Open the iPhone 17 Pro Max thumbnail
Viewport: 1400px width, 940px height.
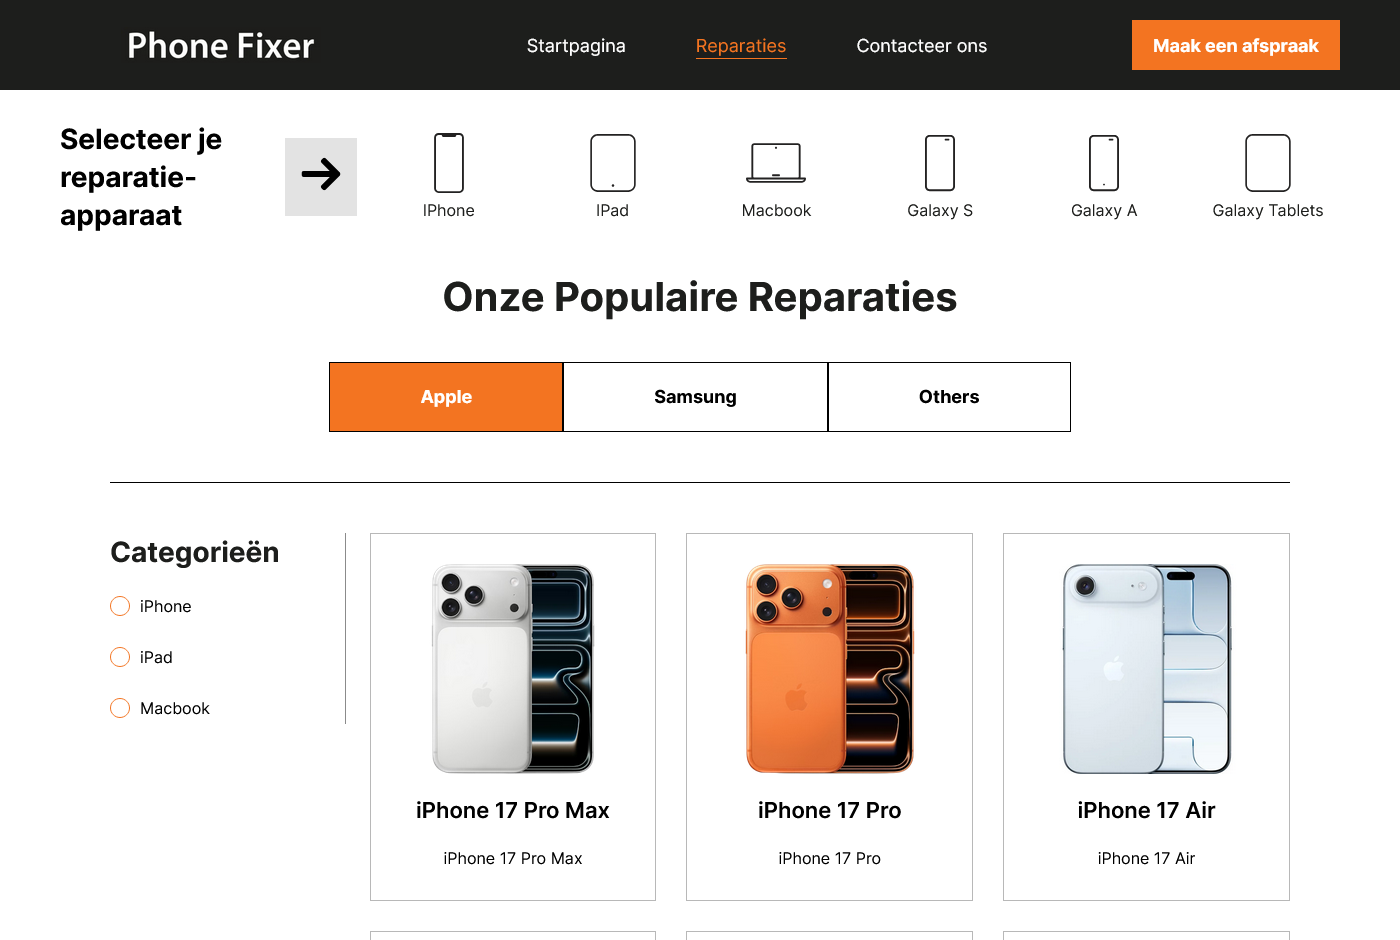(513, 669)
